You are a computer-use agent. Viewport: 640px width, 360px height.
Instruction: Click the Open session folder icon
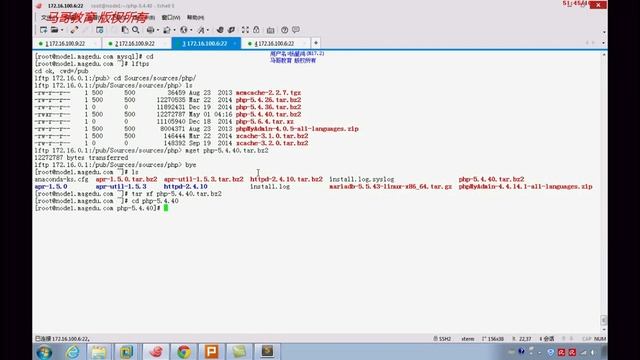[54, 30]
